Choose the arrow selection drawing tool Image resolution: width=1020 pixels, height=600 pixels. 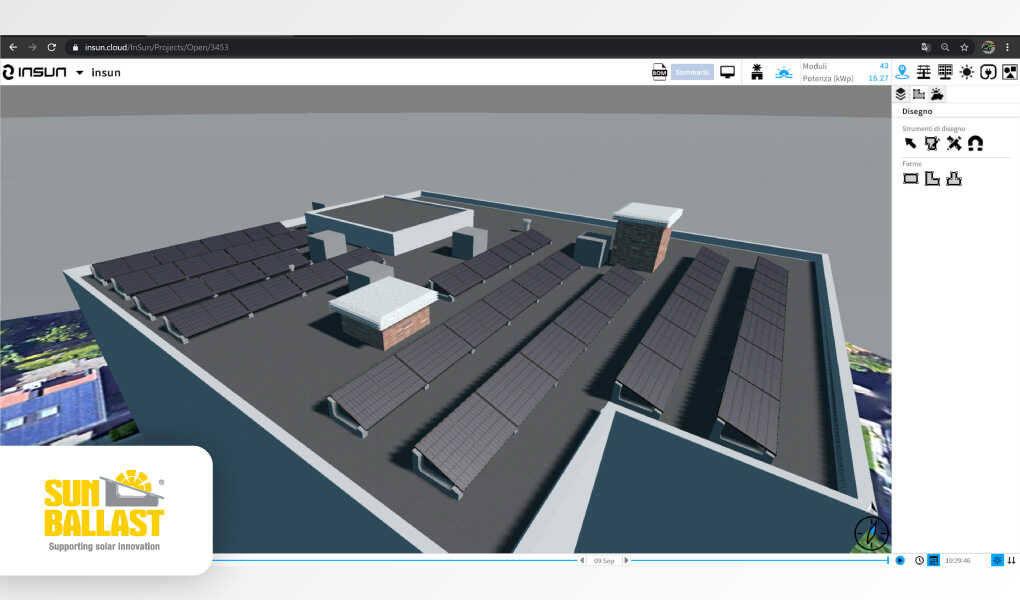(910, 143)
